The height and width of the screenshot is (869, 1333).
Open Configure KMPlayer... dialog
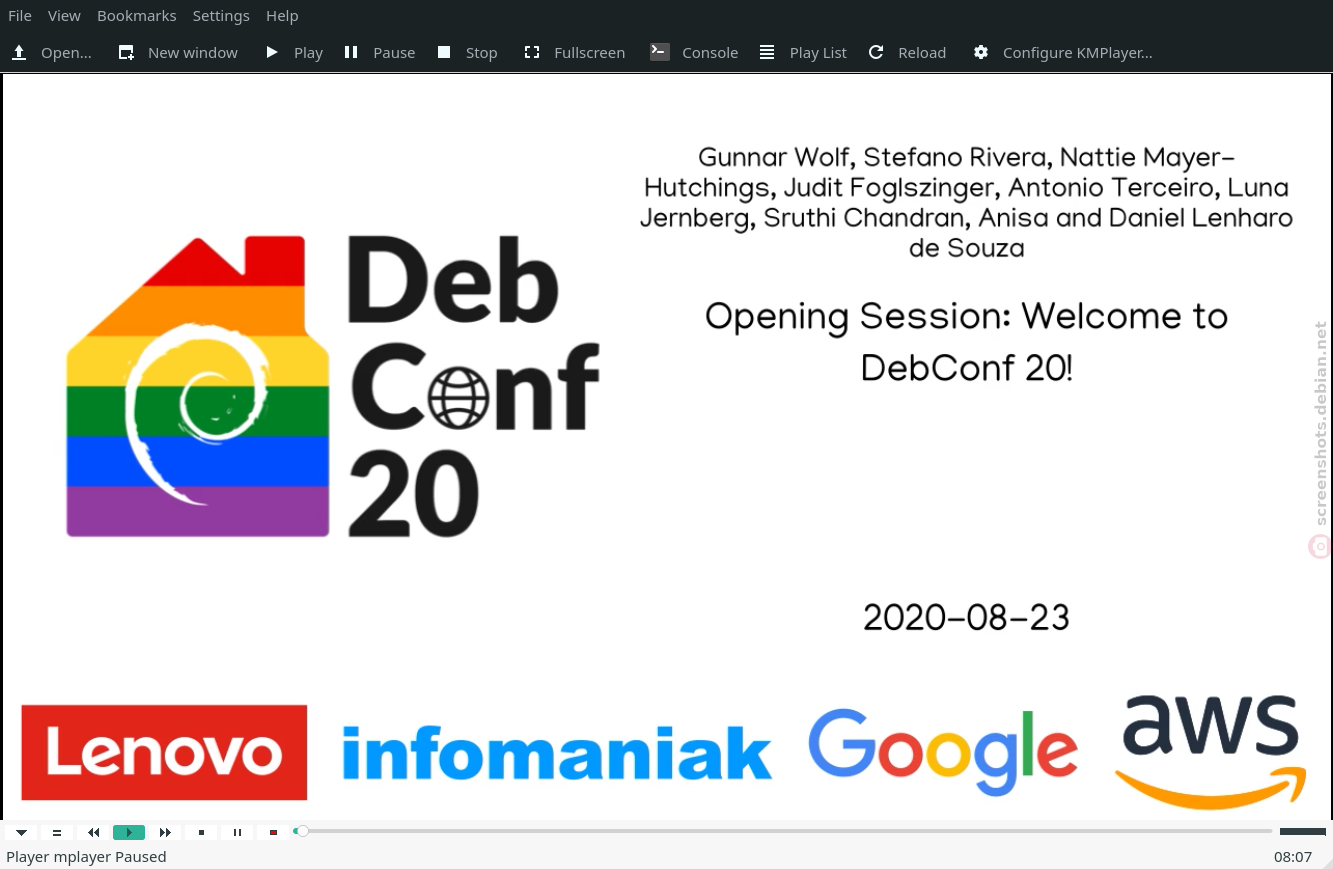(x=1063, y=52)
